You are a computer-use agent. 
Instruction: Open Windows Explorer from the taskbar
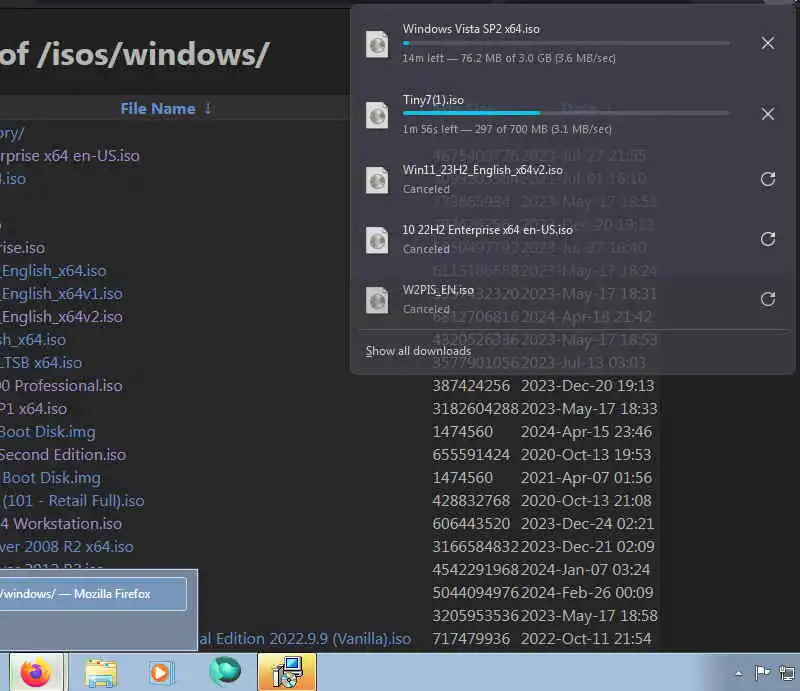[x=101, y=672]
